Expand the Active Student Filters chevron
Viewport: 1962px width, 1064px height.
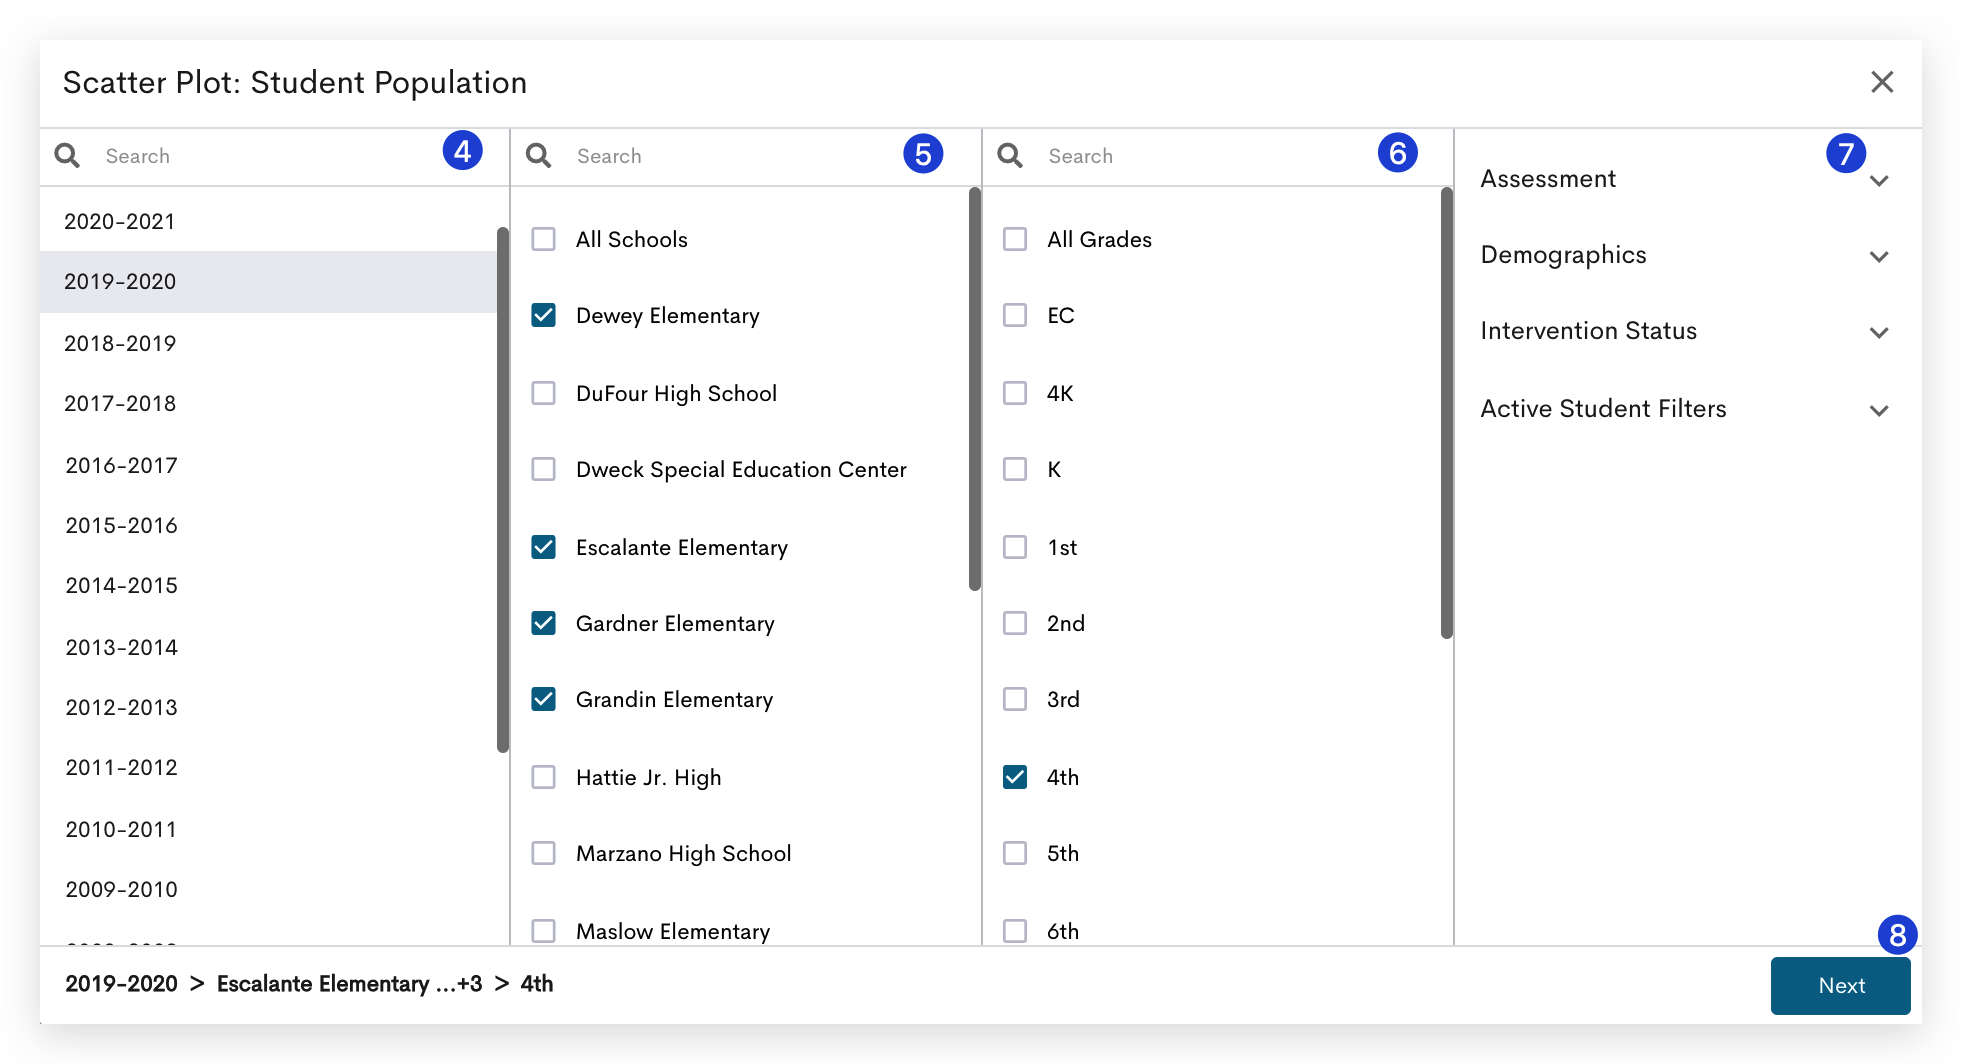[1879, 411]
